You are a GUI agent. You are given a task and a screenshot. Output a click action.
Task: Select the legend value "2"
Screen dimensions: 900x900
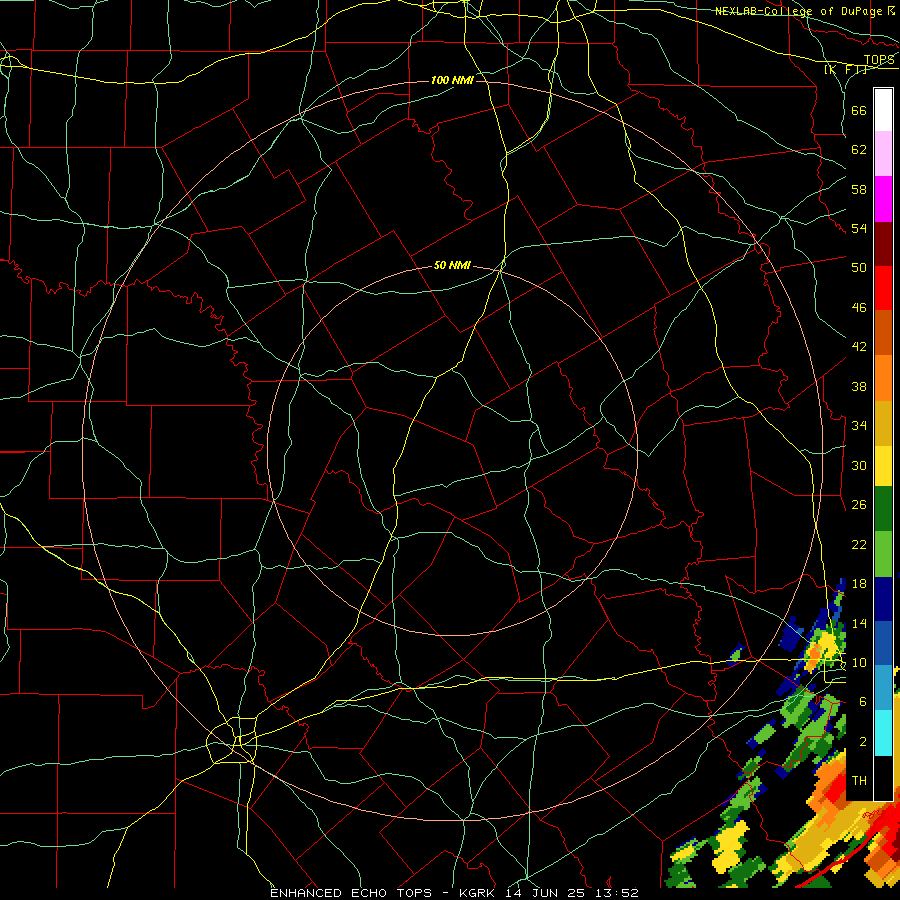tap(862, 742)
